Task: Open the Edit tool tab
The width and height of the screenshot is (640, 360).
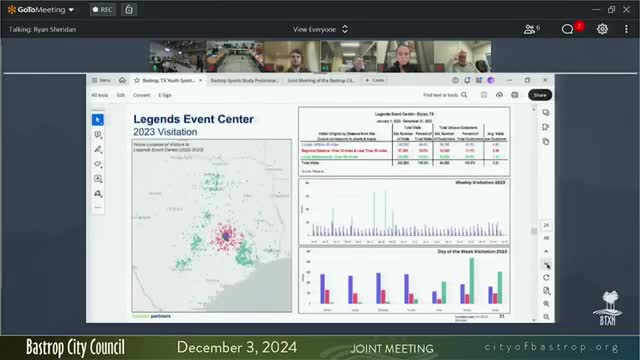Action: click(121, 95)
